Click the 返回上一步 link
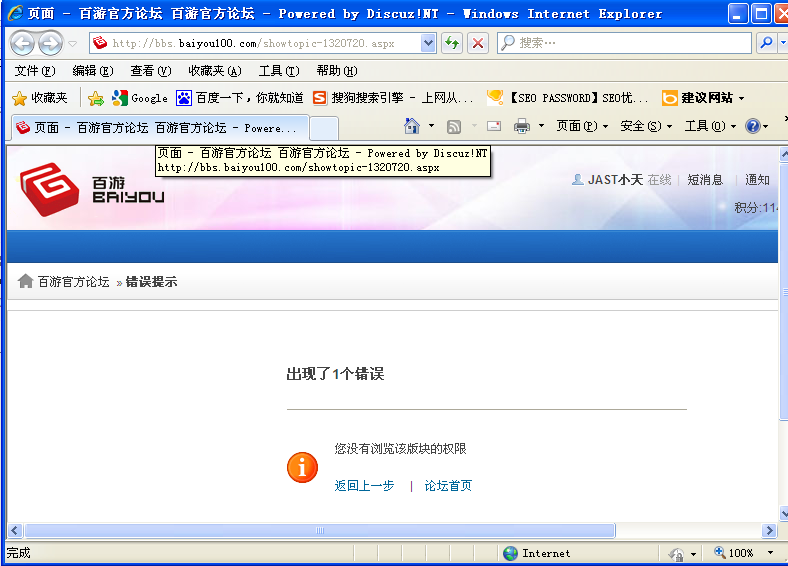 pos(364,486)
